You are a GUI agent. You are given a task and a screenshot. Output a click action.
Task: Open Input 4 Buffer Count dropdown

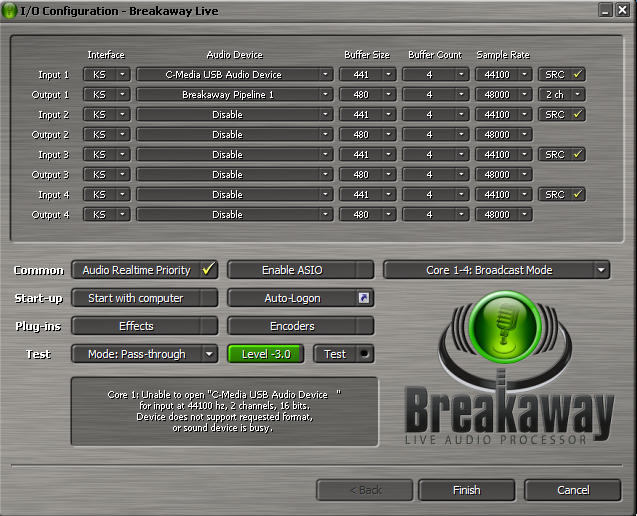pyautogui.click(x=436, y=194)
